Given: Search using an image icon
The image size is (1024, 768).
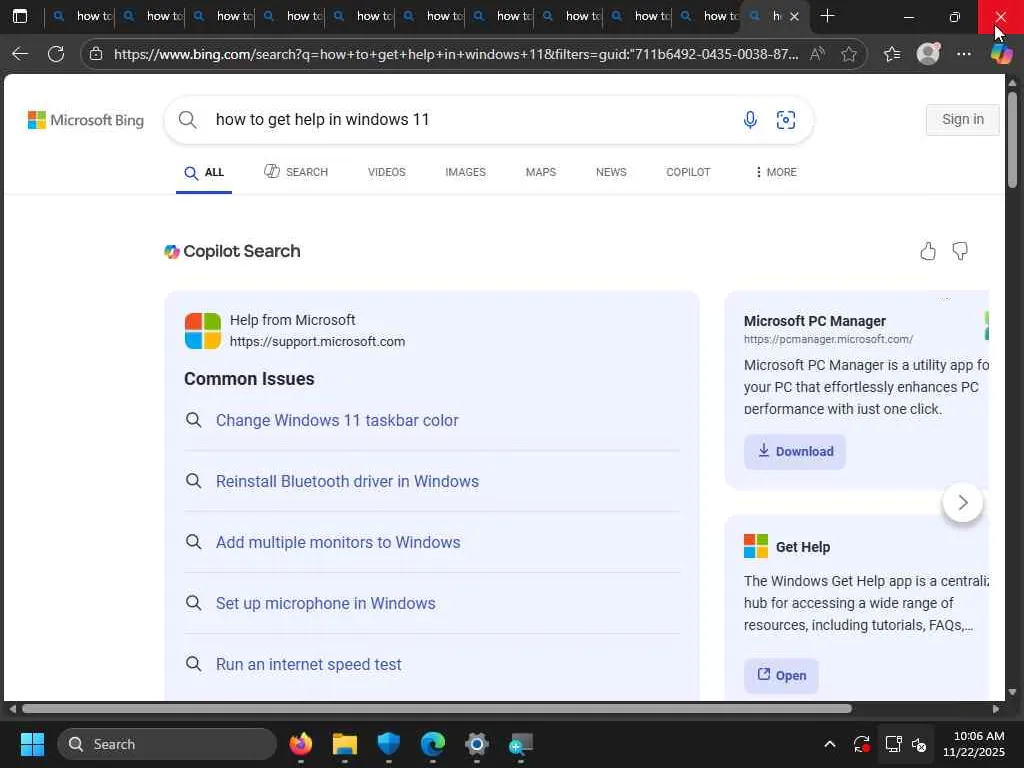Looking at the screenshot, I should pyautogui.click(x=786, y=120).
